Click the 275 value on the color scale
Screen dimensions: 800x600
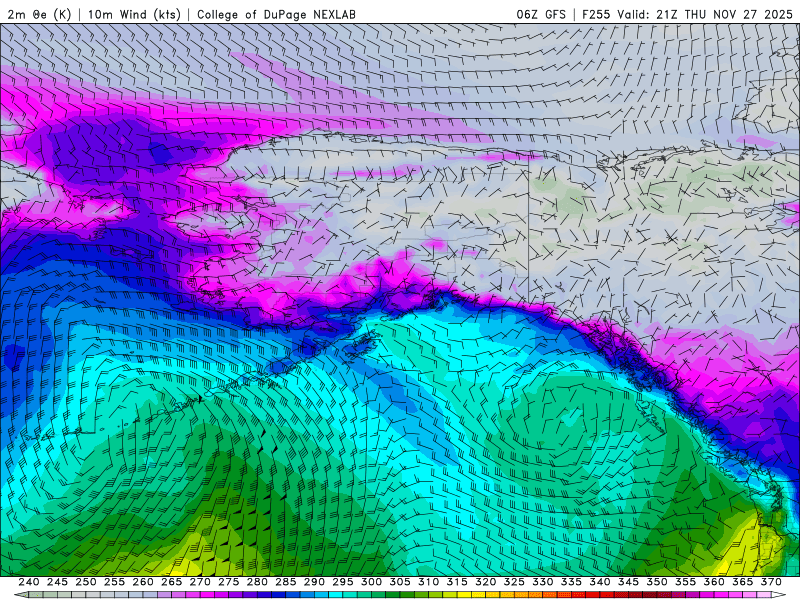point(229,582)
